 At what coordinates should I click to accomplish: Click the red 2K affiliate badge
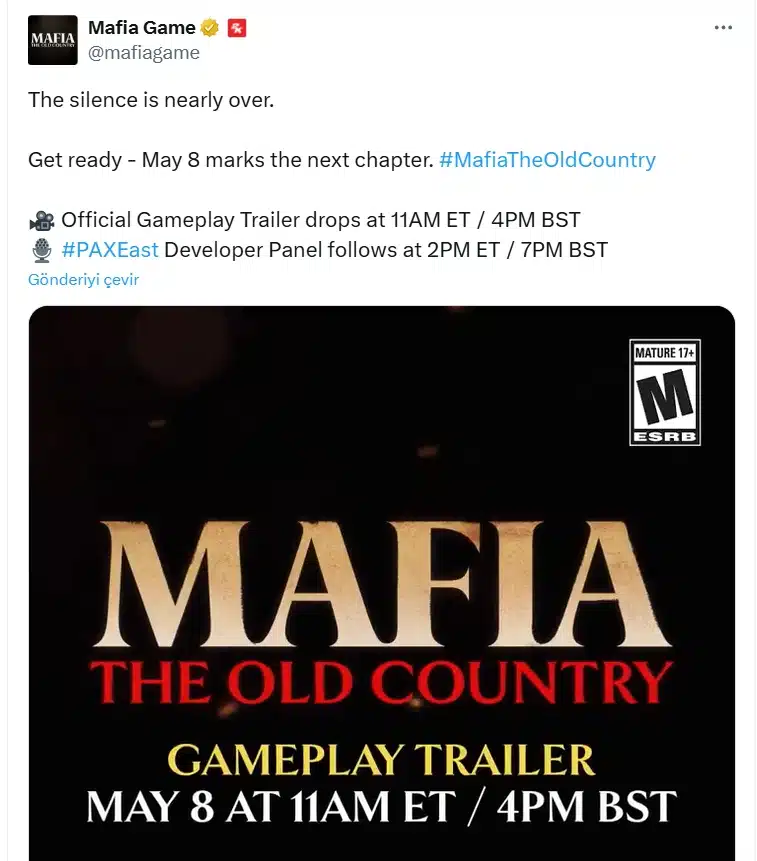pyautogui.click(x=236, y=28)
